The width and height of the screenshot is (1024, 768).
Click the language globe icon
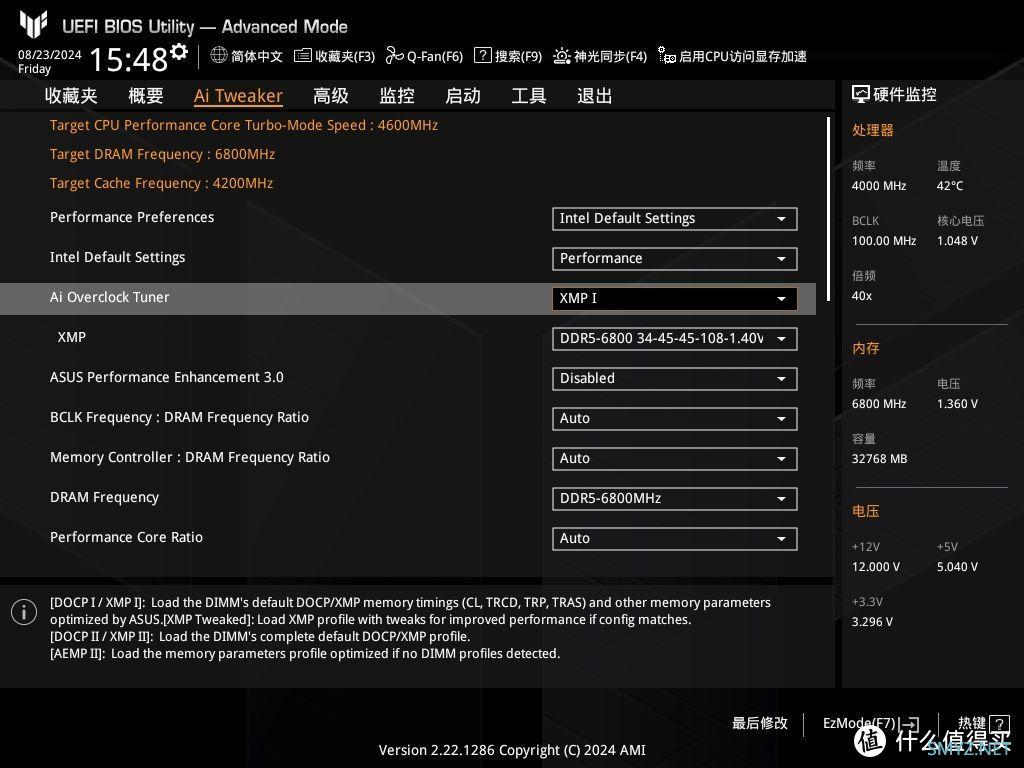pyautogui.click(x=219, y=55)
